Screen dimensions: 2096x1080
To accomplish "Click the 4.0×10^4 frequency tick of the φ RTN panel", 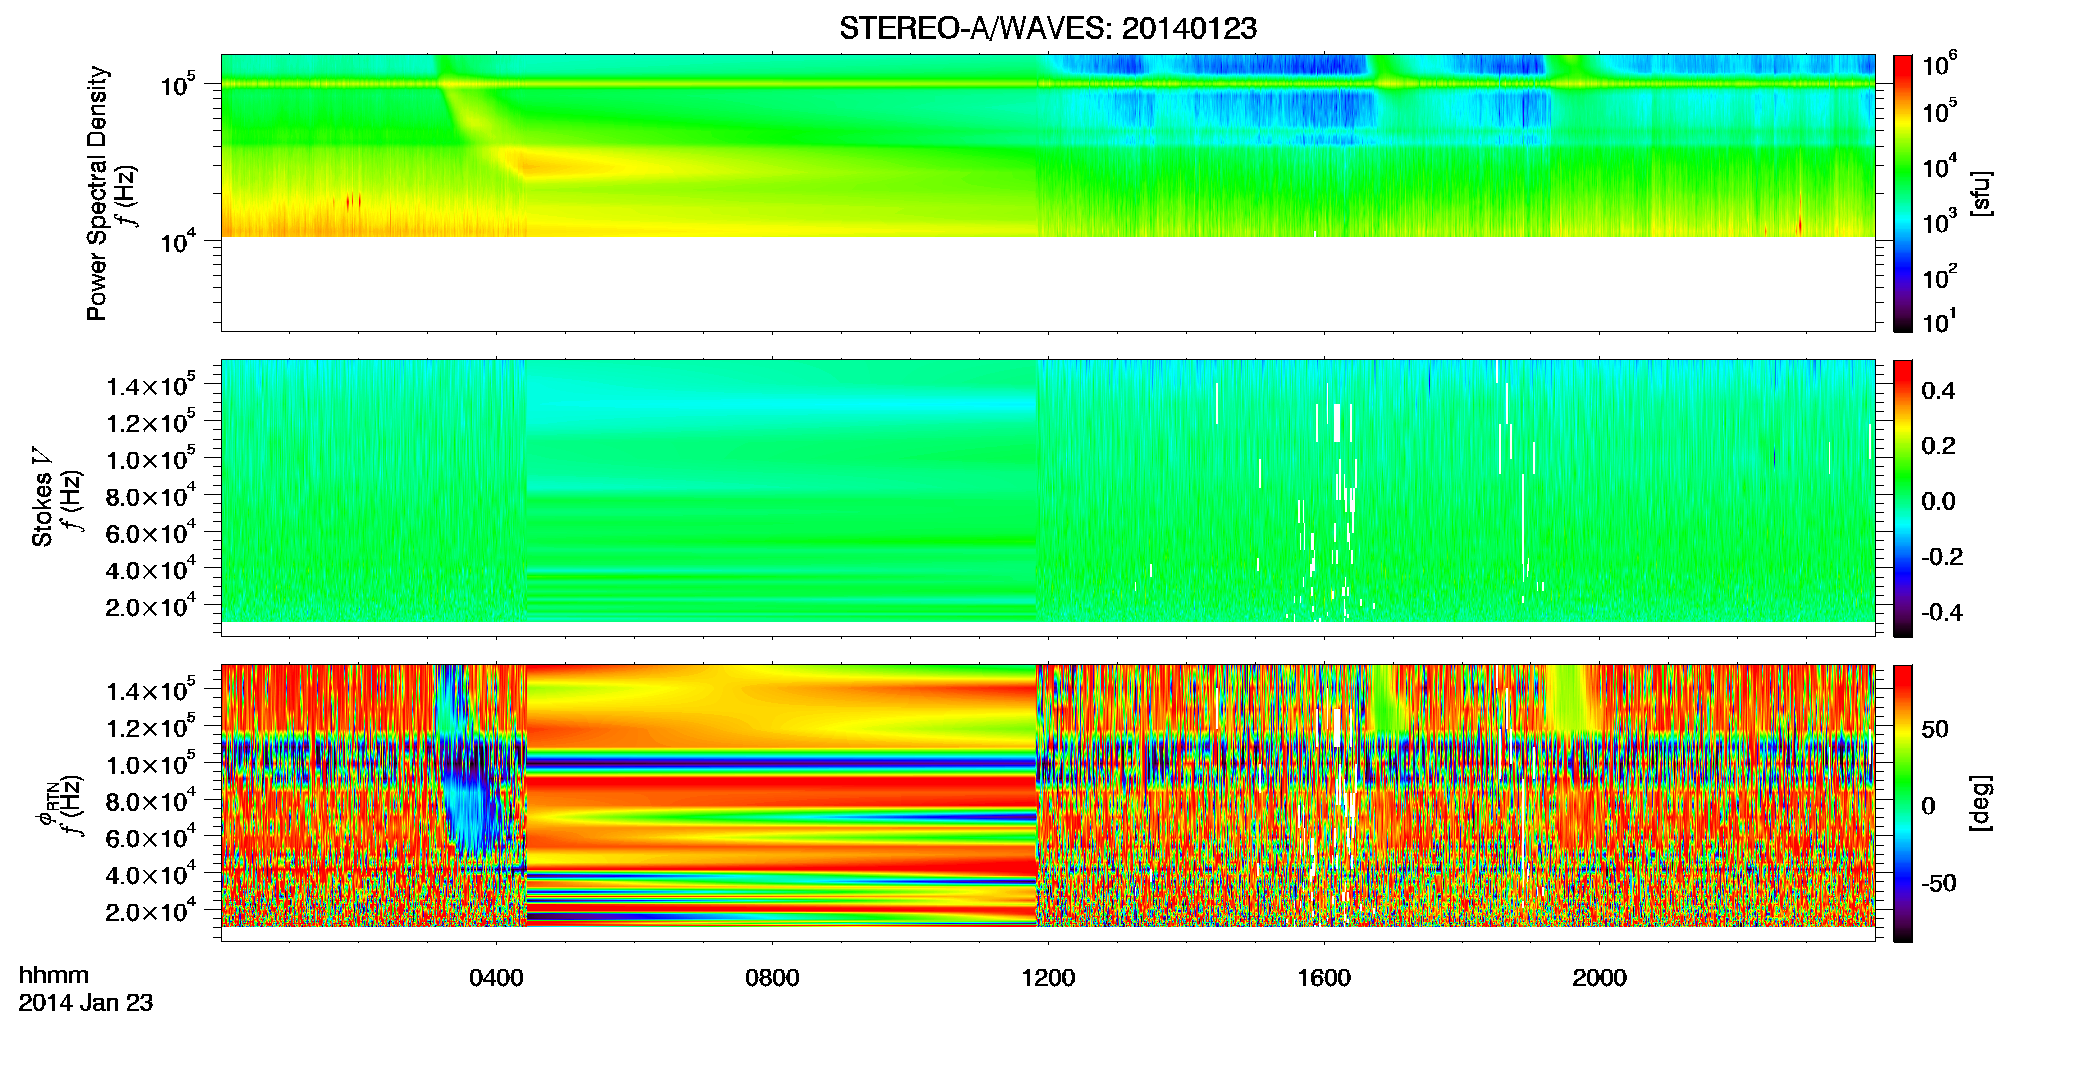I will pos(150,875).
